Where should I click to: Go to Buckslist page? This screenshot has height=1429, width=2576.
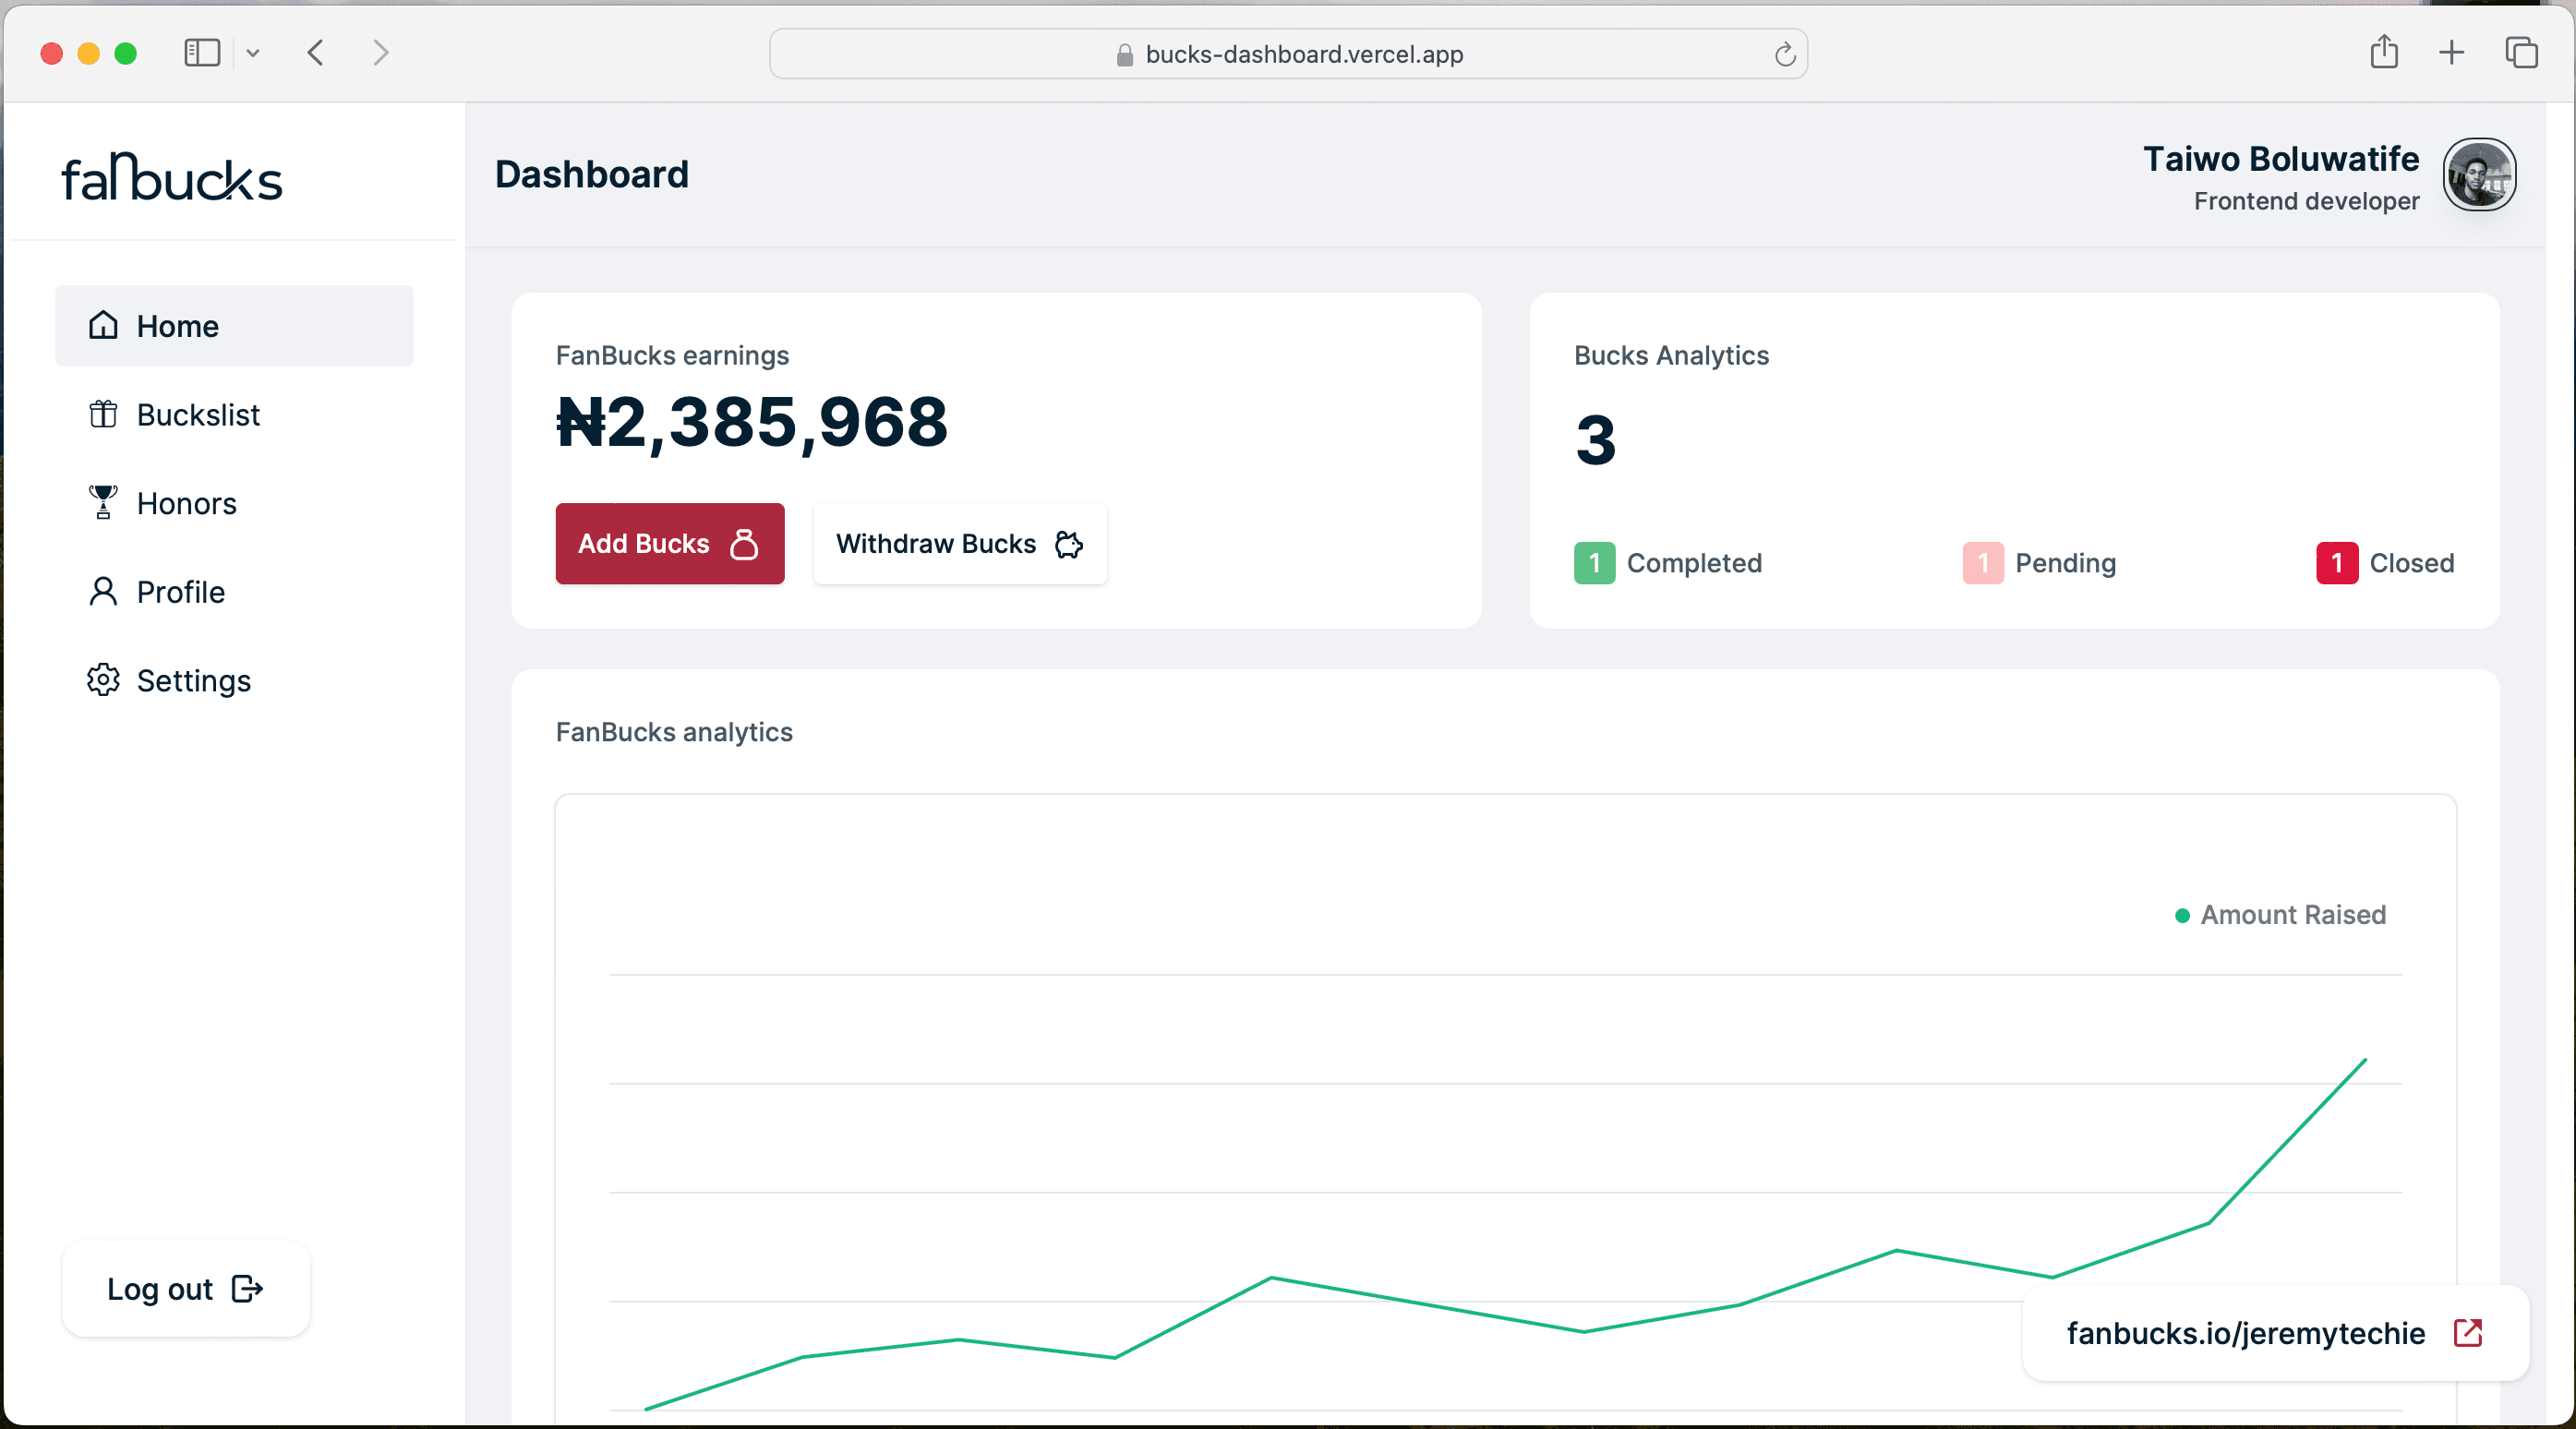[234, 414]
